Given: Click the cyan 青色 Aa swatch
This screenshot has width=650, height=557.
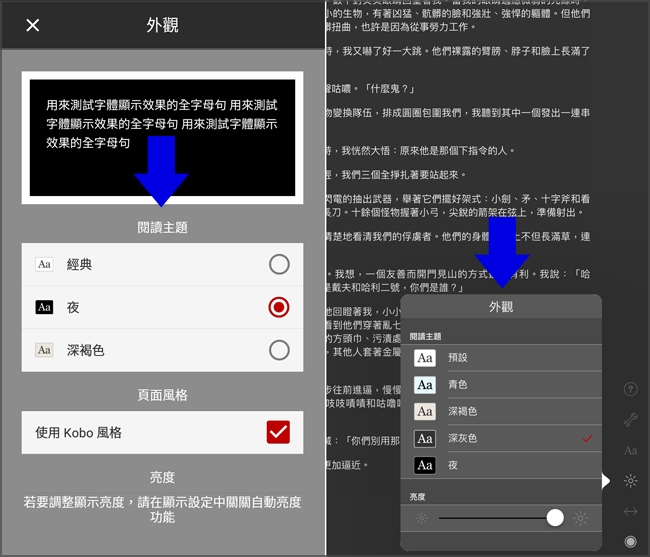Looking at the screenshot, I should (x=425, y=385).
